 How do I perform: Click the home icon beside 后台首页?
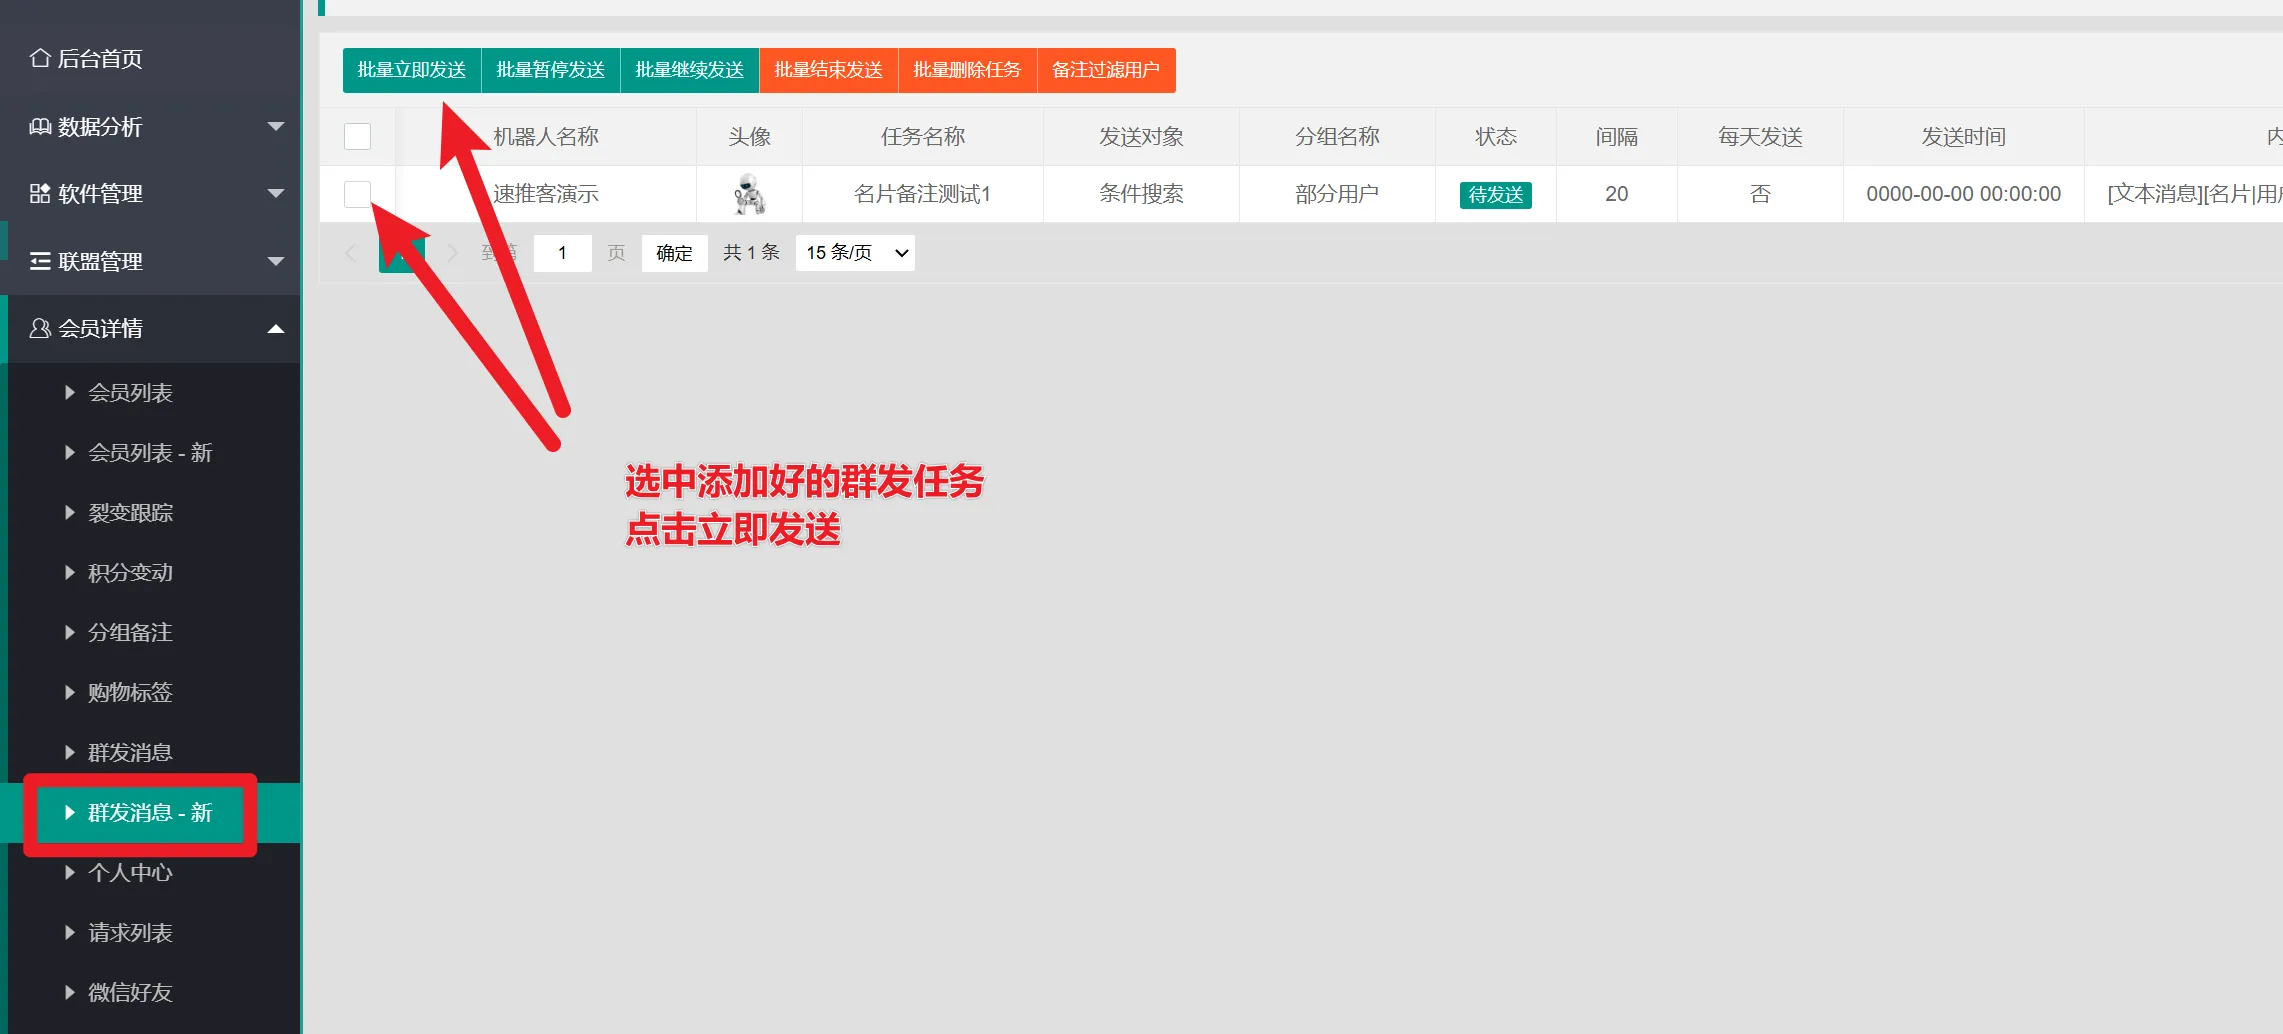[40, 58]
